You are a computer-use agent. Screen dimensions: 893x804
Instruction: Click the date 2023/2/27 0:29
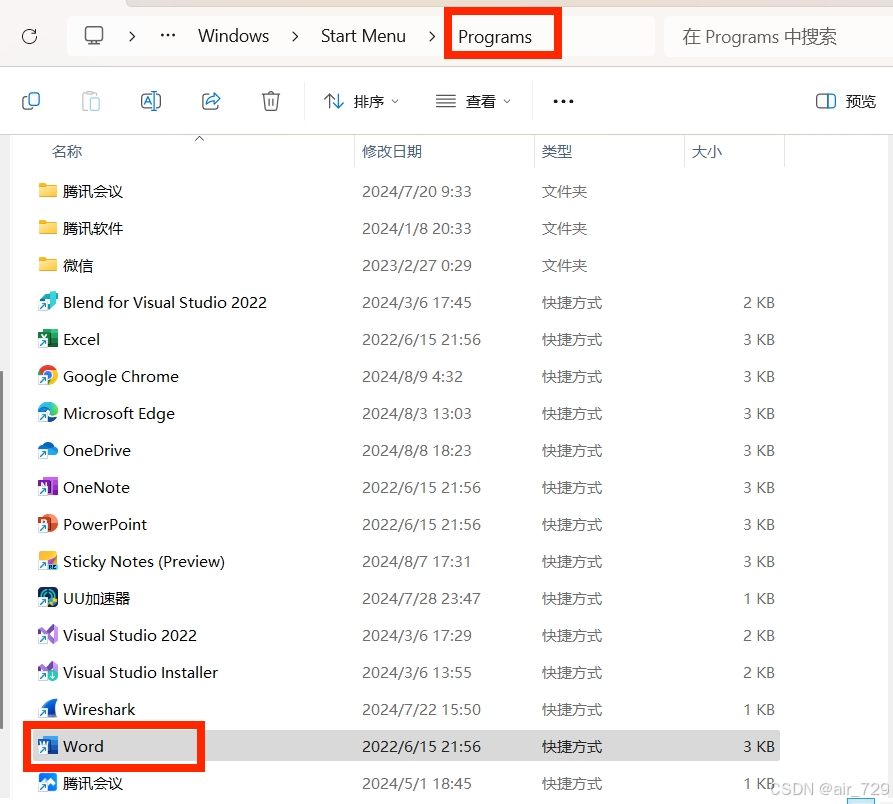click(x=417, y=265)
